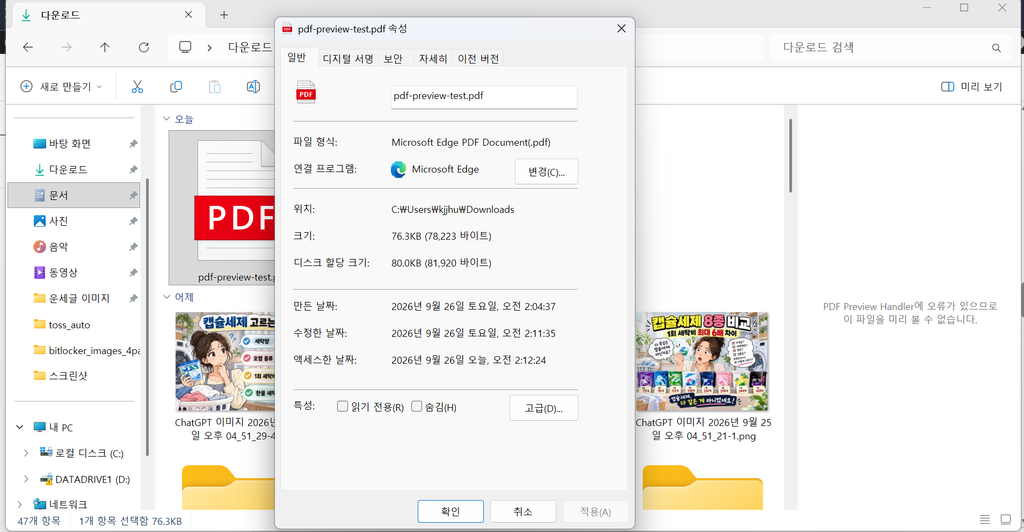Collapse the 오늘 group
Screen dimensions: 1024x532
coord(167,119)
